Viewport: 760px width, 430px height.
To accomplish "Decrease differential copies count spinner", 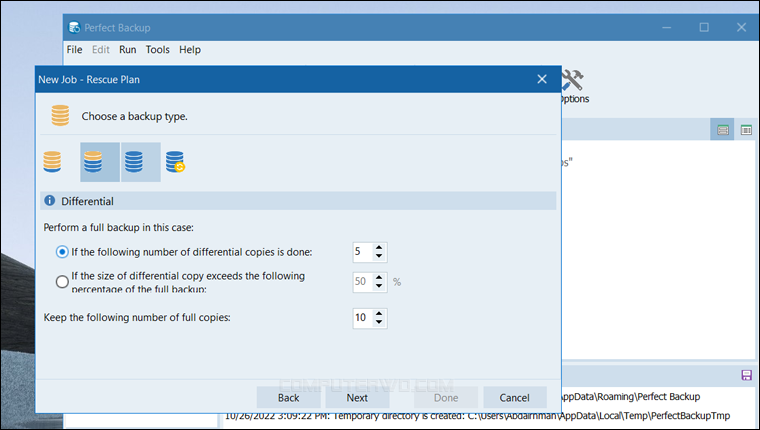I will pos(379,256).
